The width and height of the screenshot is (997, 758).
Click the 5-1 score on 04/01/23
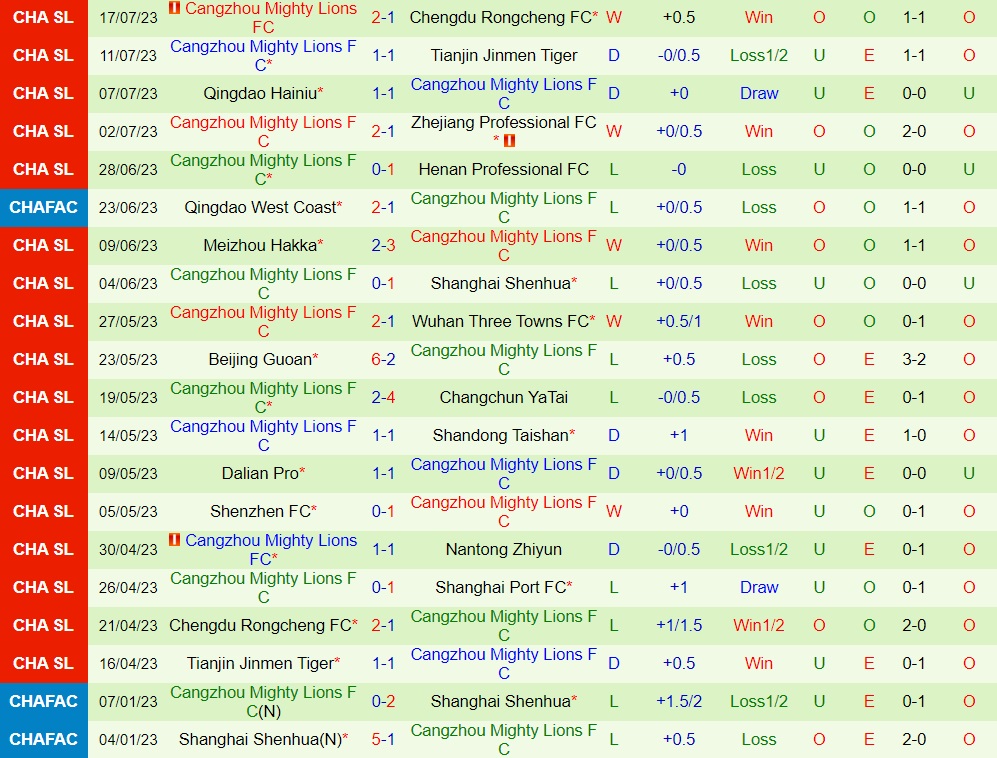click(x=383, y=739)
